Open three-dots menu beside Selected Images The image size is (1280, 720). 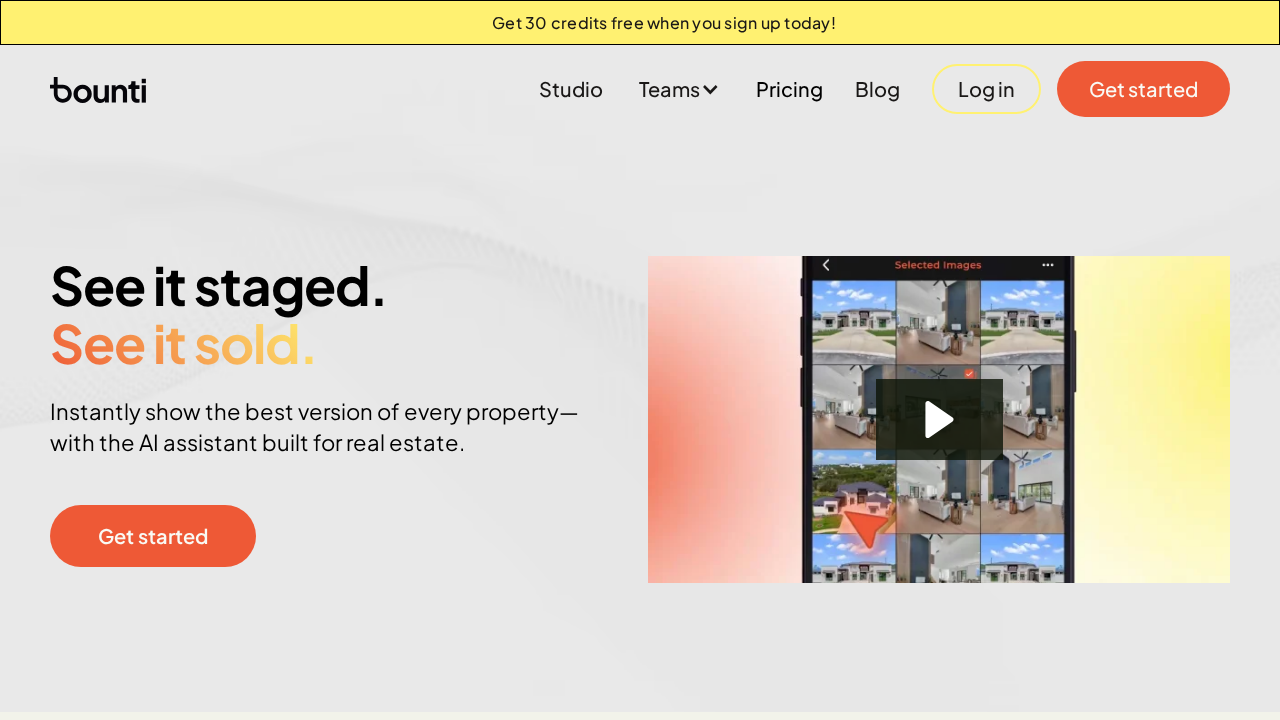click(x=1047, y=265)
